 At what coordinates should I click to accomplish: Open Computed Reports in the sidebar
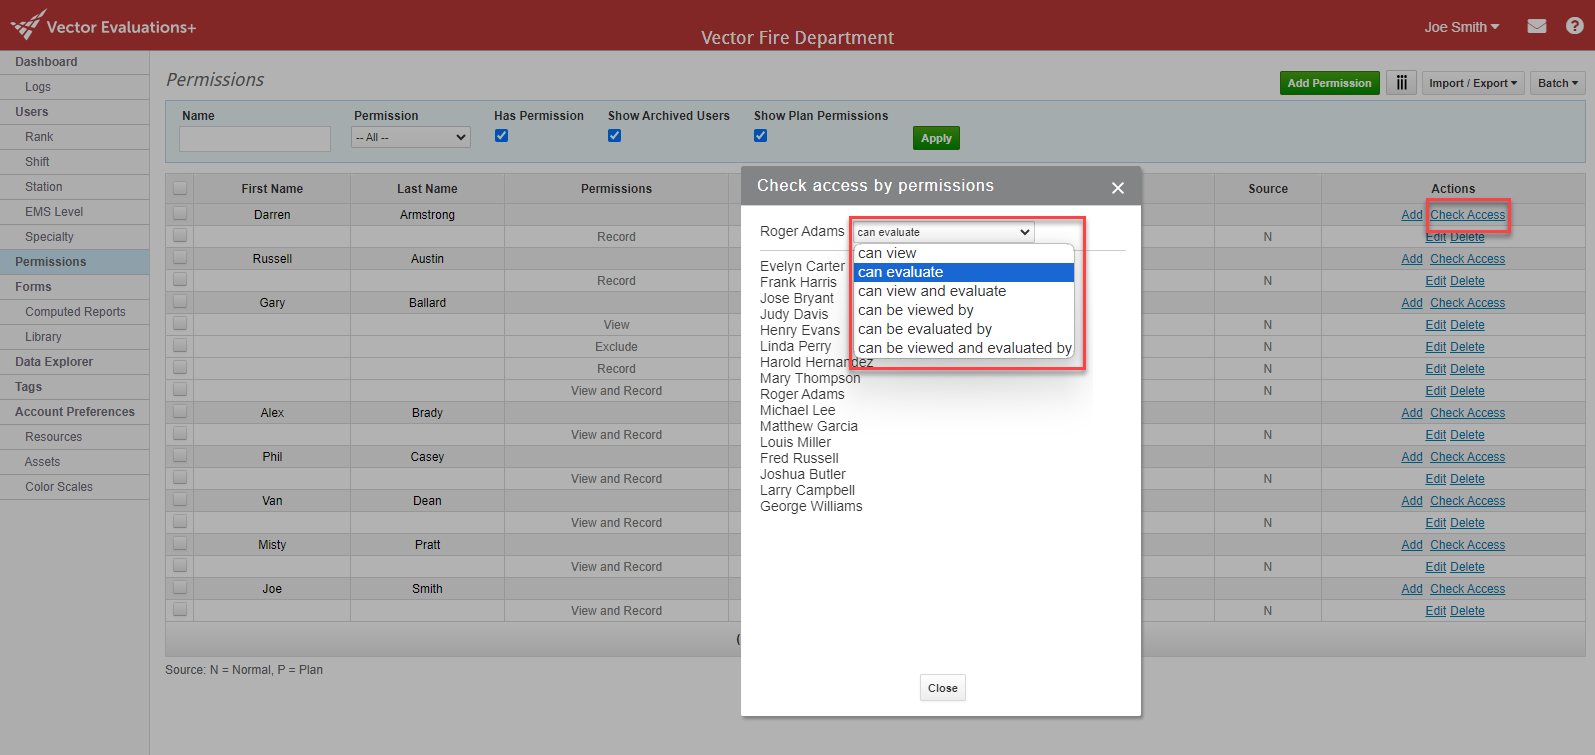(75, 312)
